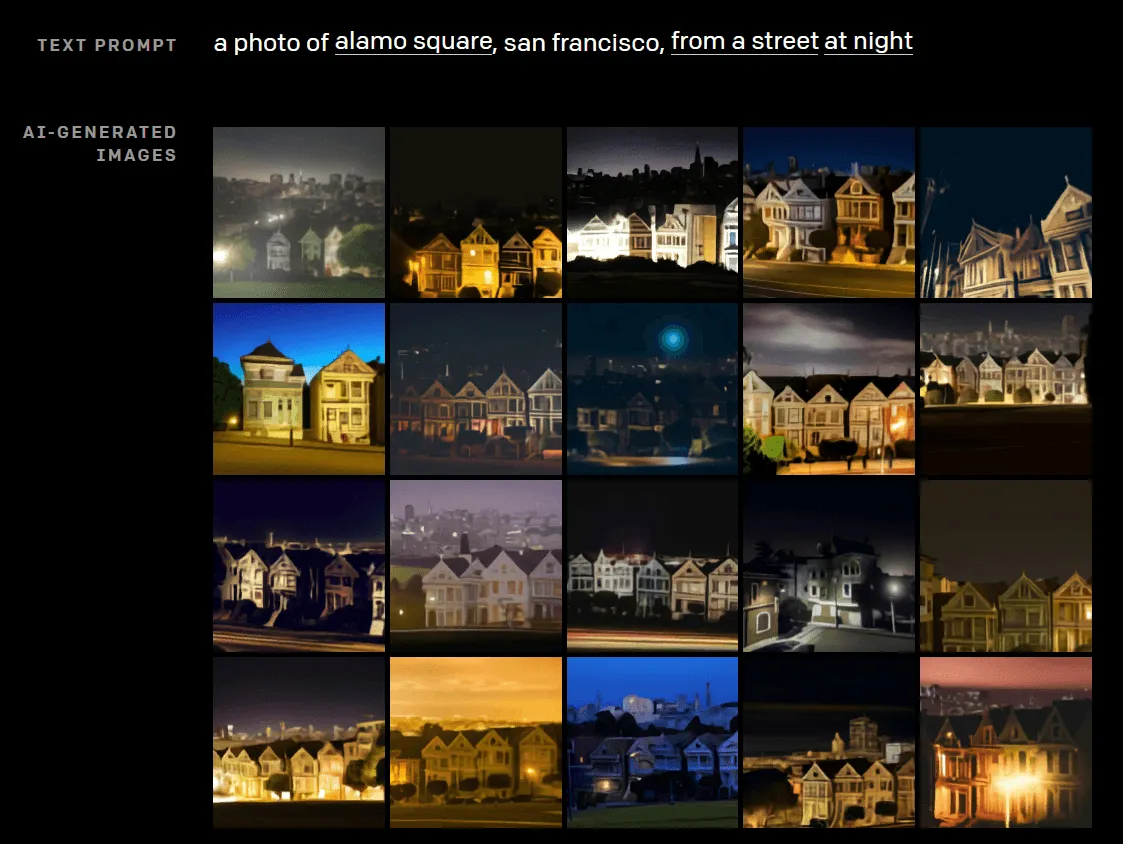Select image with pale purple hazy skyline

tap(476, 566)
